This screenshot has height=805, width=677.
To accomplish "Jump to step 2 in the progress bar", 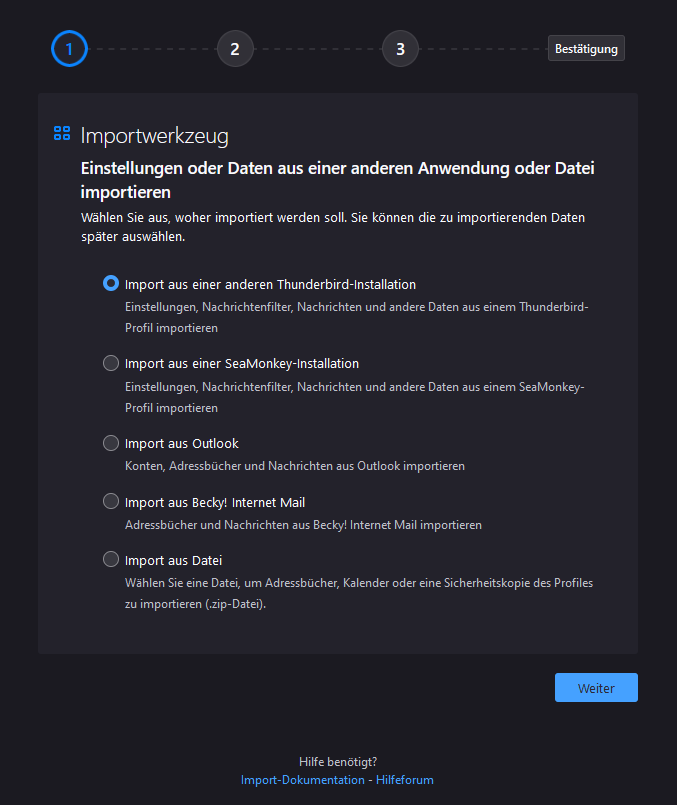I will [235, 48].
